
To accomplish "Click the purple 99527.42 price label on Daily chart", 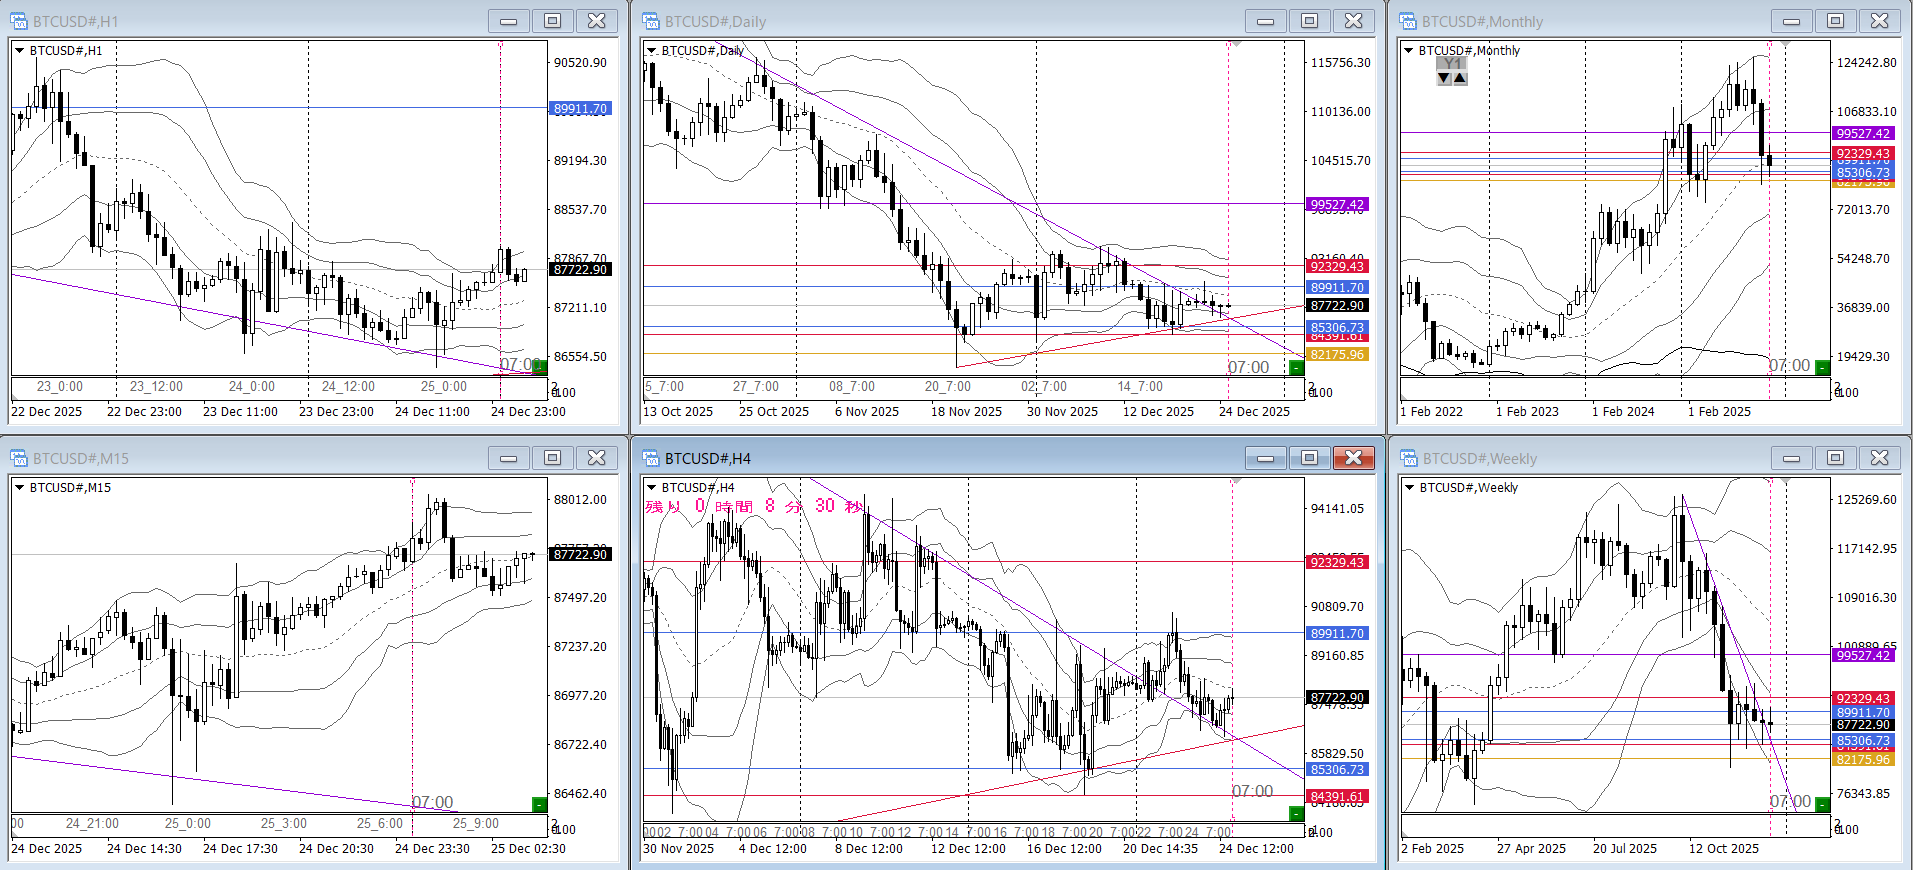I will [x=1337, y=205].
